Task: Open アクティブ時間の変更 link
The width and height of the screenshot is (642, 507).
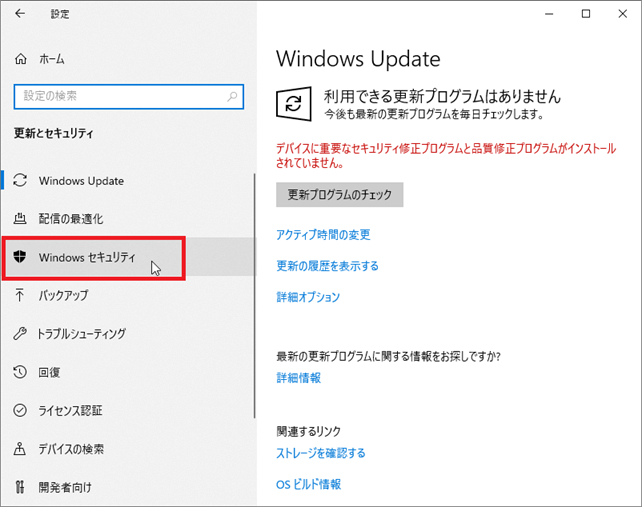Action: (x=323, y=235)
